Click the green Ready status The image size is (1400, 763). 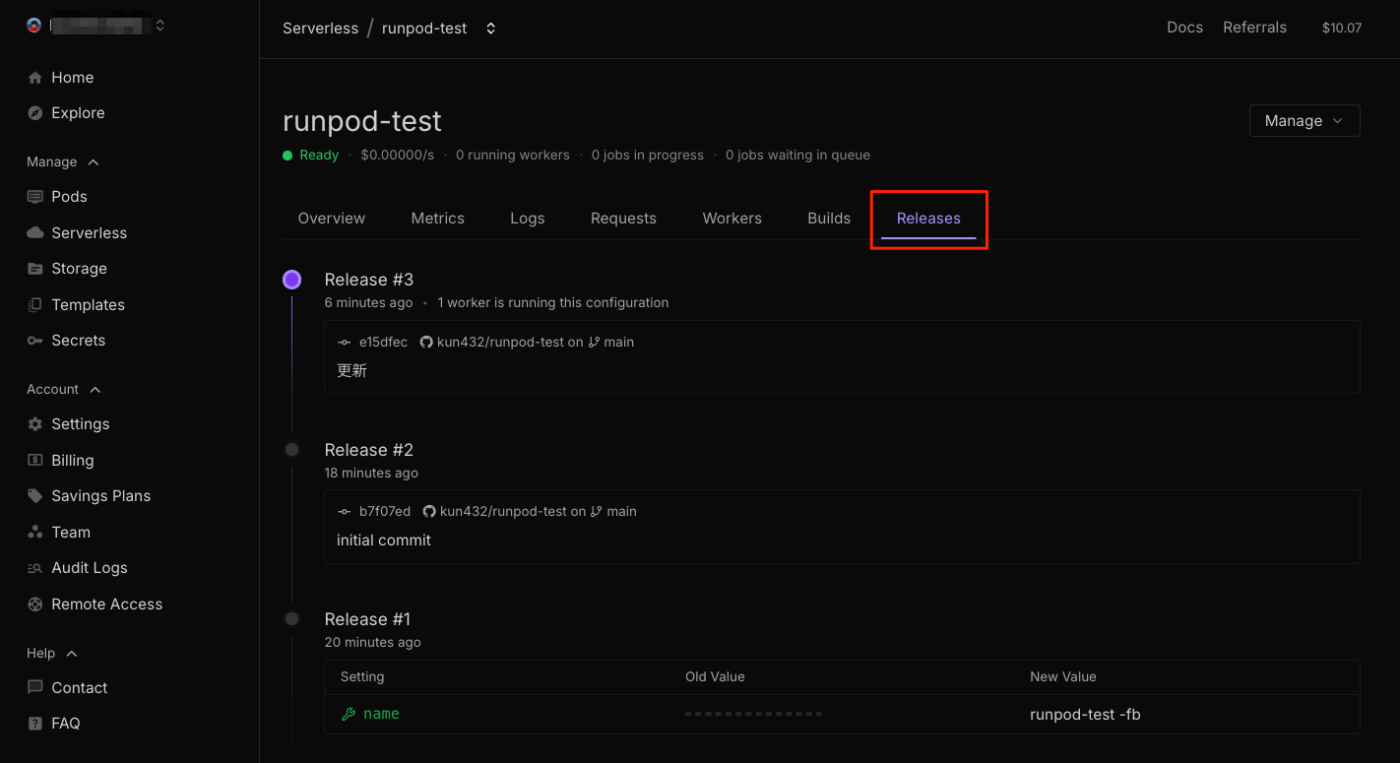pos(311,155)
